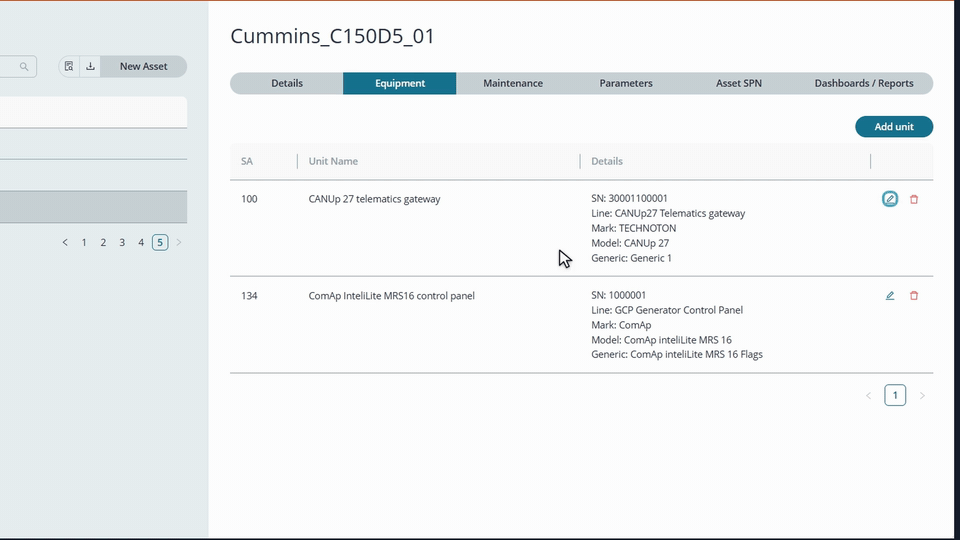Image resolution: width=960 pixels, height=540 pixels.
Task: Click ComAp InteliLite MRS16 control panel name
Action: 391,296
